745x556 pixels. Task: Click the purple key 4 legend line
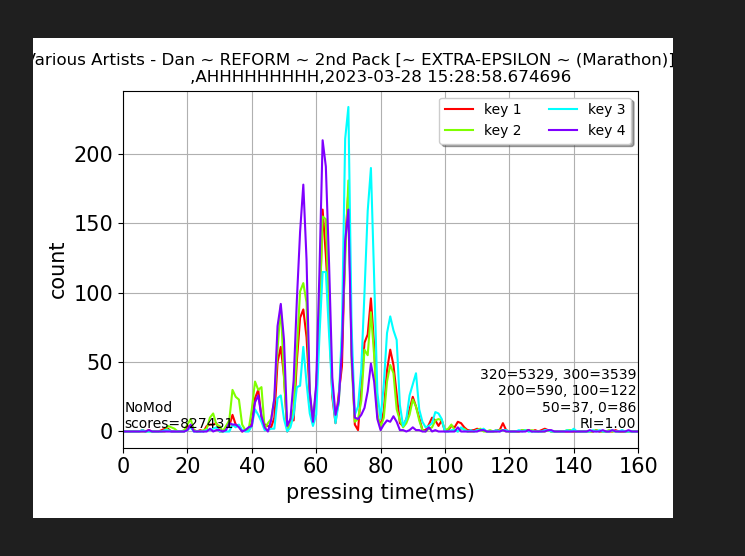563,130
